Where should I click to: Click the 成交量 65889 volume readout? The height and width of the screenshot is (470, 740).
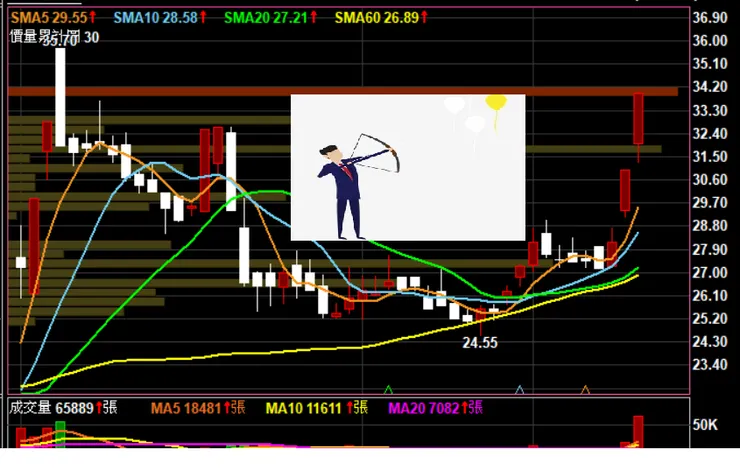63,408
